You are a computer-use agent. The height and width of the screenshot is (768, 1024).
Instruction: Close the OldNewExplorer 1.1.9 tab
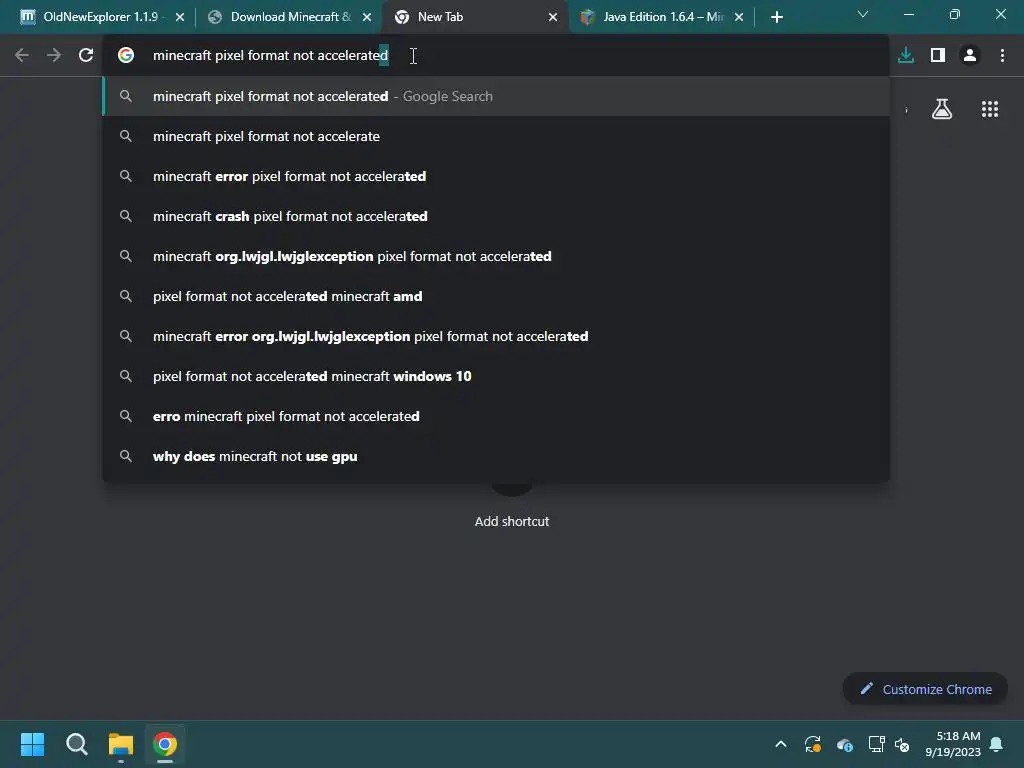point(180,17)
